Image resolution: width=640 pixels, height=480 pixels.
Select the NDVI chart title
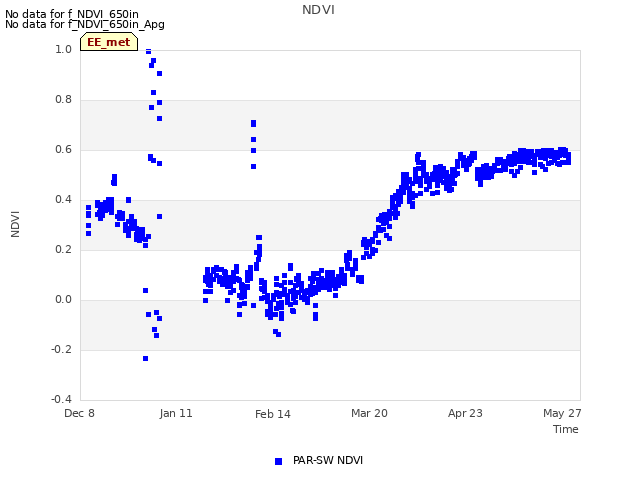click(318, 10)
